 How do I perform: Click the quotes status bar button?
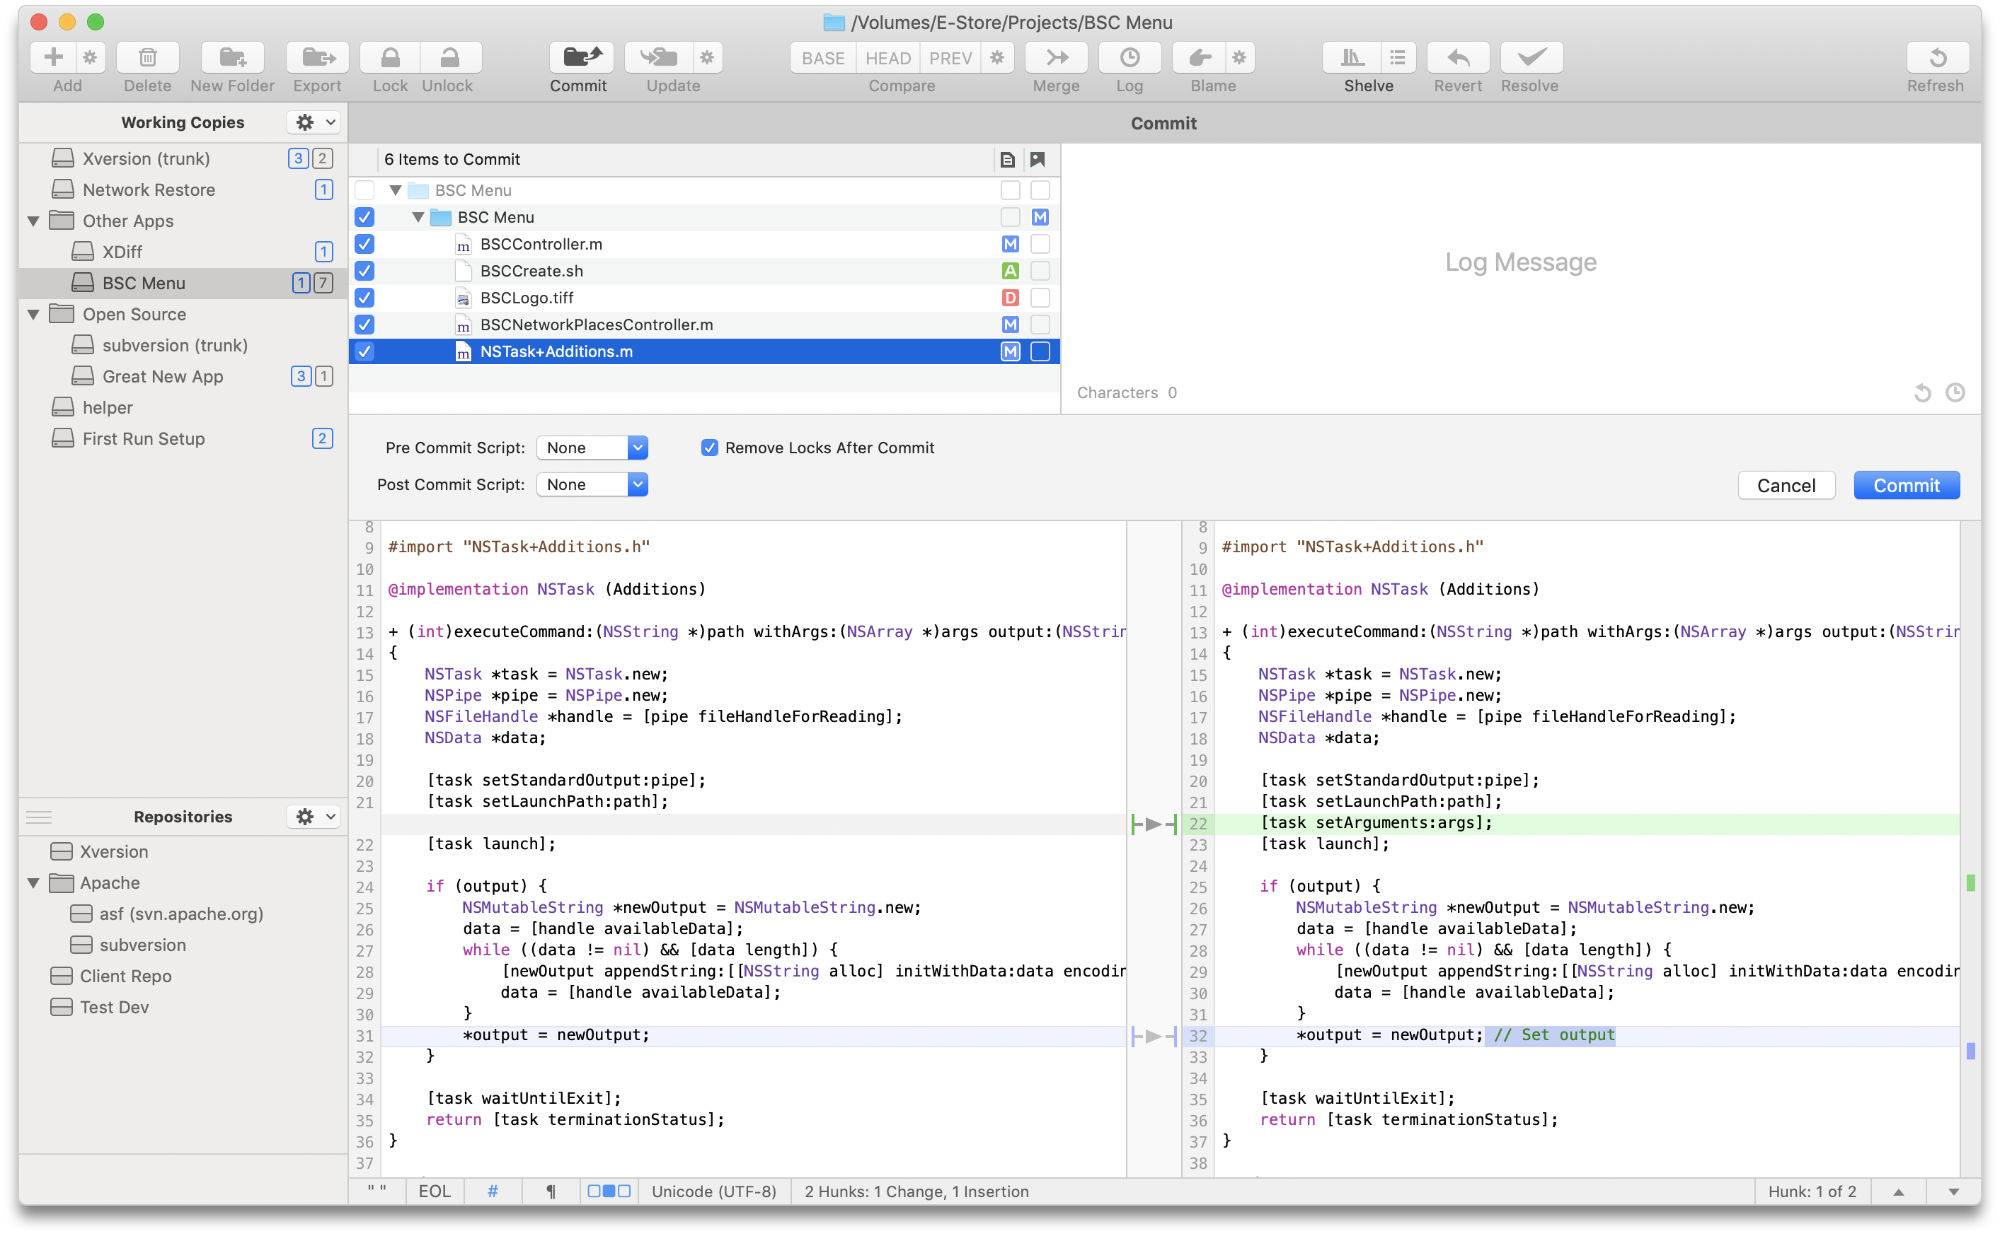[377, 1191]
